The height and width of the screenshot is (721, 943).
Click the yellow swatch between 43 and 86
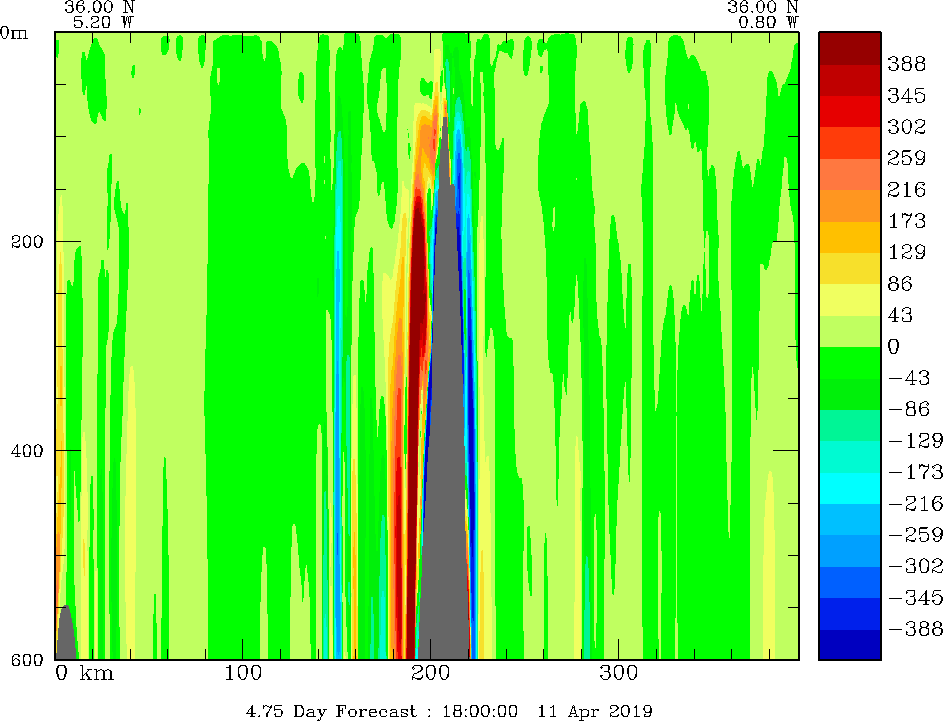[850, 299]
